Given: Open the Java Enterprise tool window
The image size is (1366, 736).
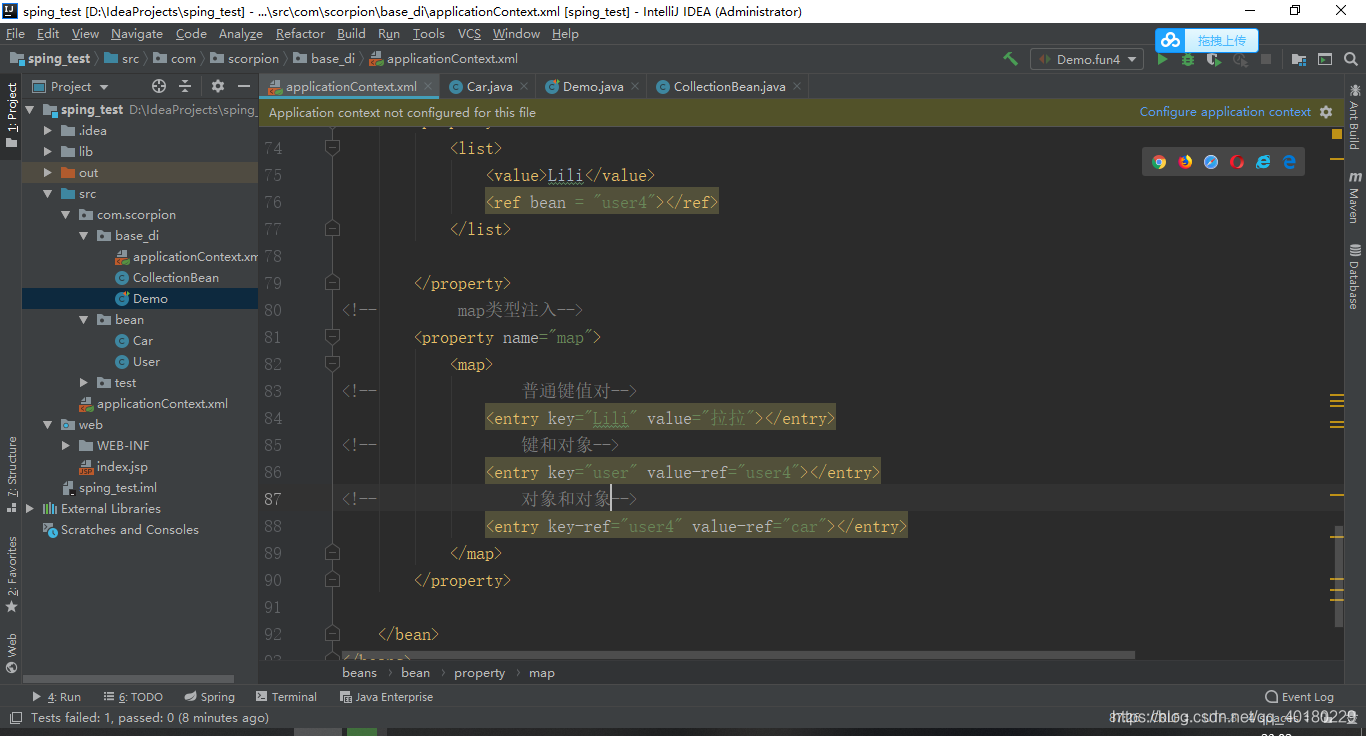Looking at the screenshot, I should (x=386, y=697).
